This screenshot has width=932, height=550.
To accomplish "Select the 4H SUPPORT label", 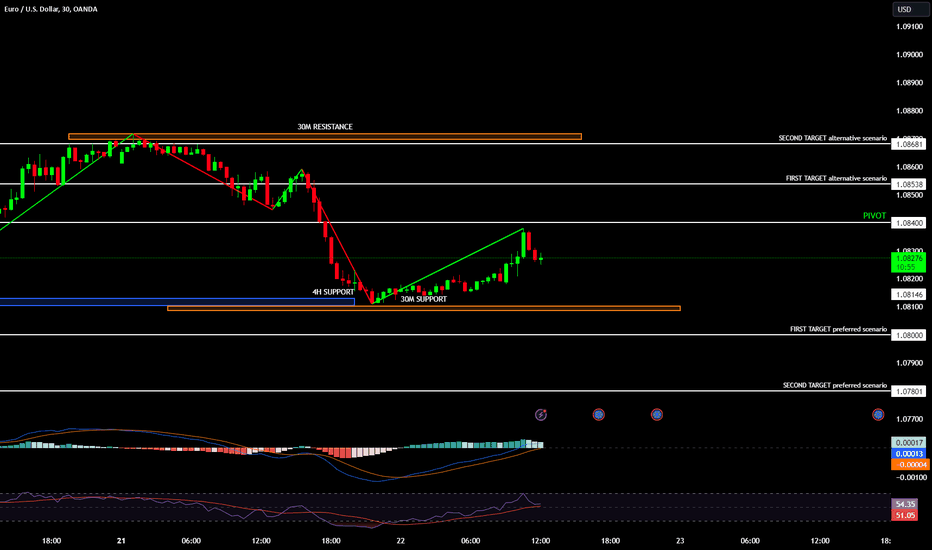I will point(333,292).
